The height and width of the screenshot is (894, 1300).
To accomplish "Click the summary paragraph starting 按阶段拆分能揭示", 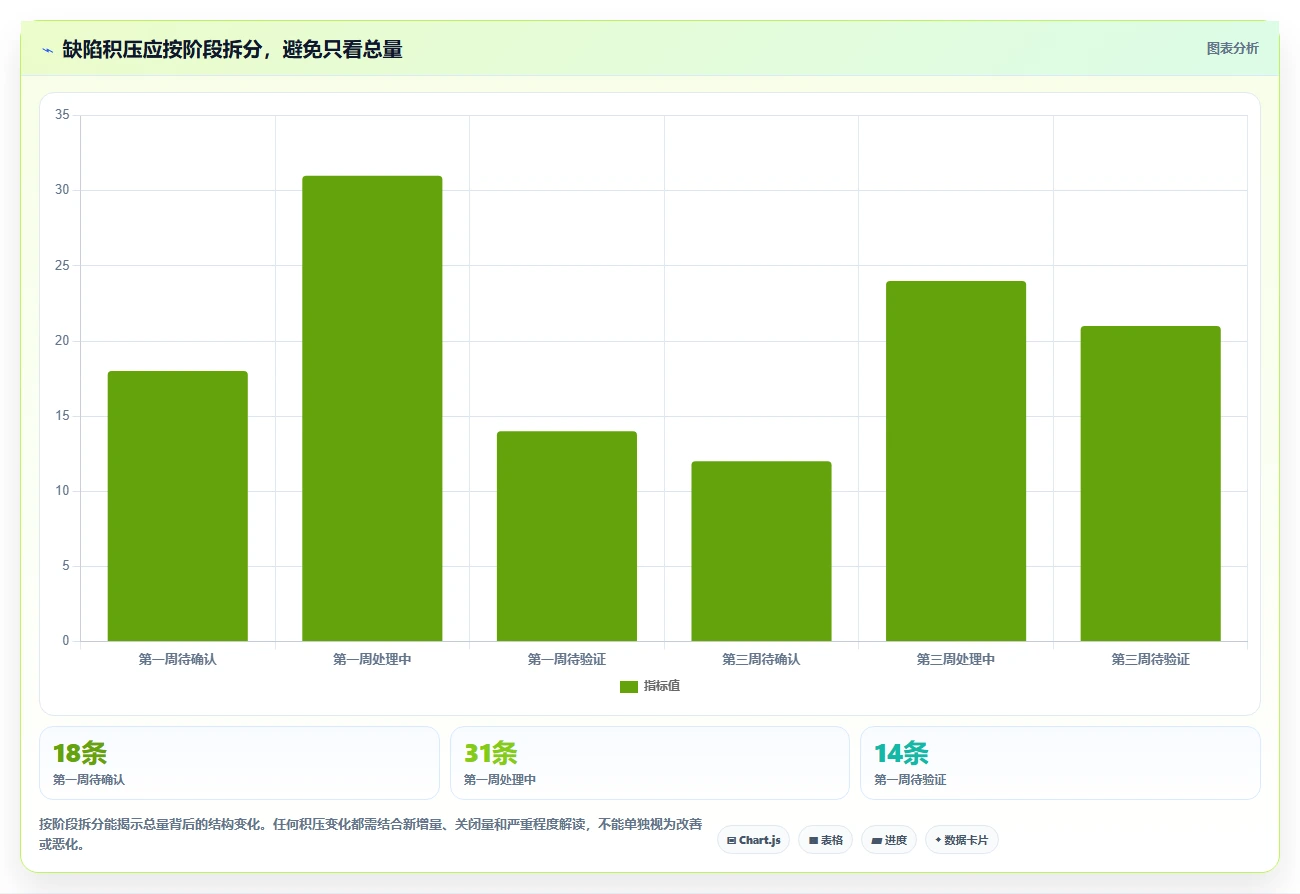I will pos(371,834).
